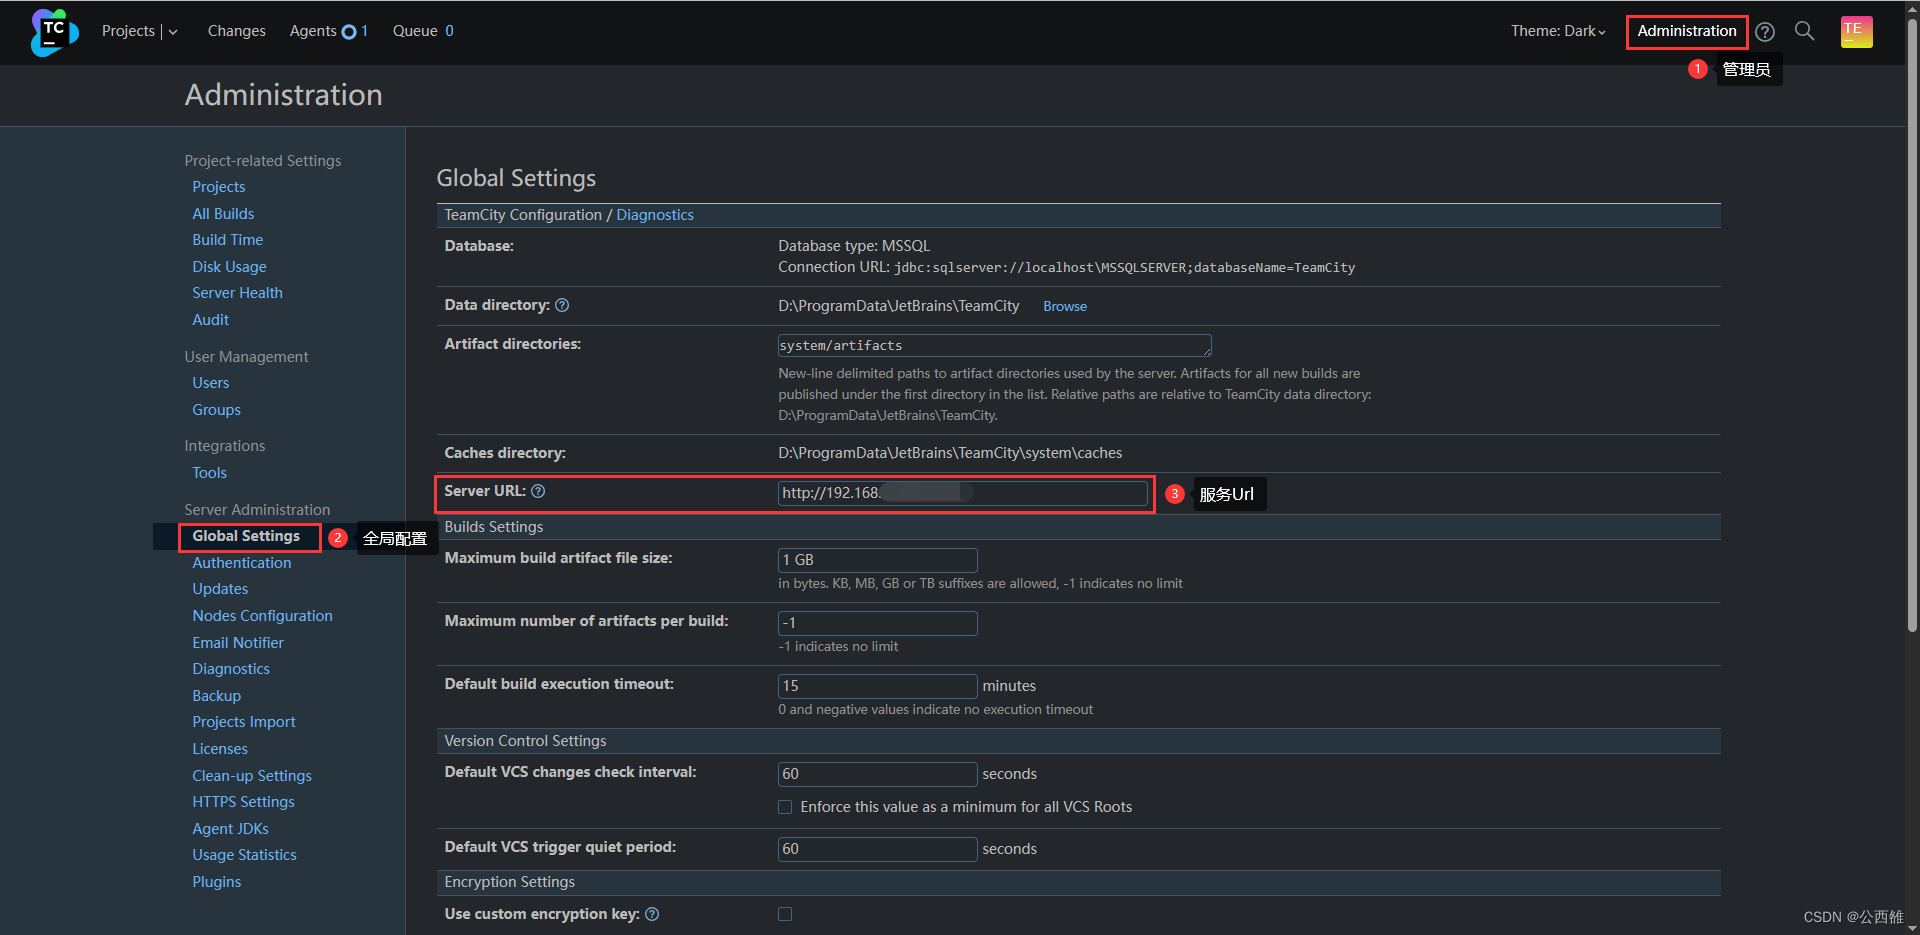Viewport: 1920px width, 935px height.
Task: Open the Backup page
Action: point(216,696)
